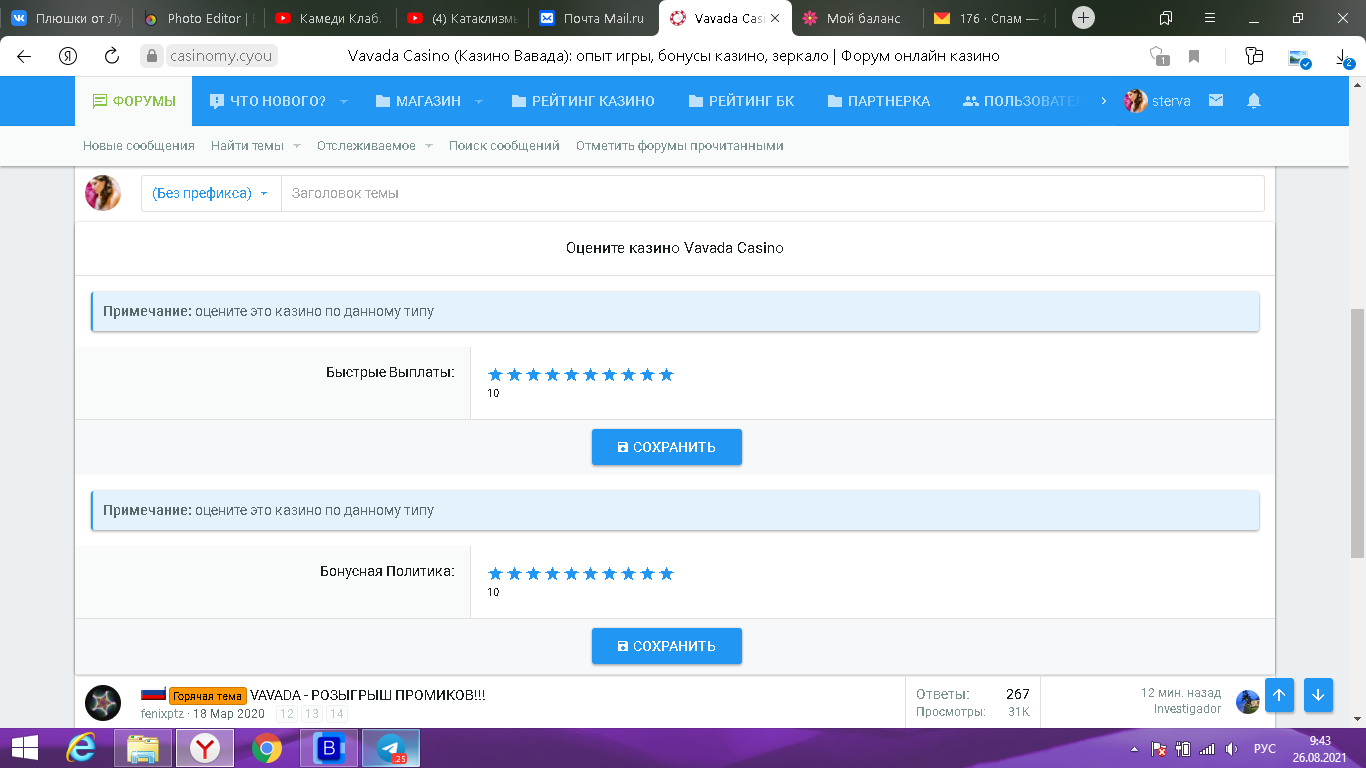
Task: Open the Windows Start menu
Action: (25, 748)
